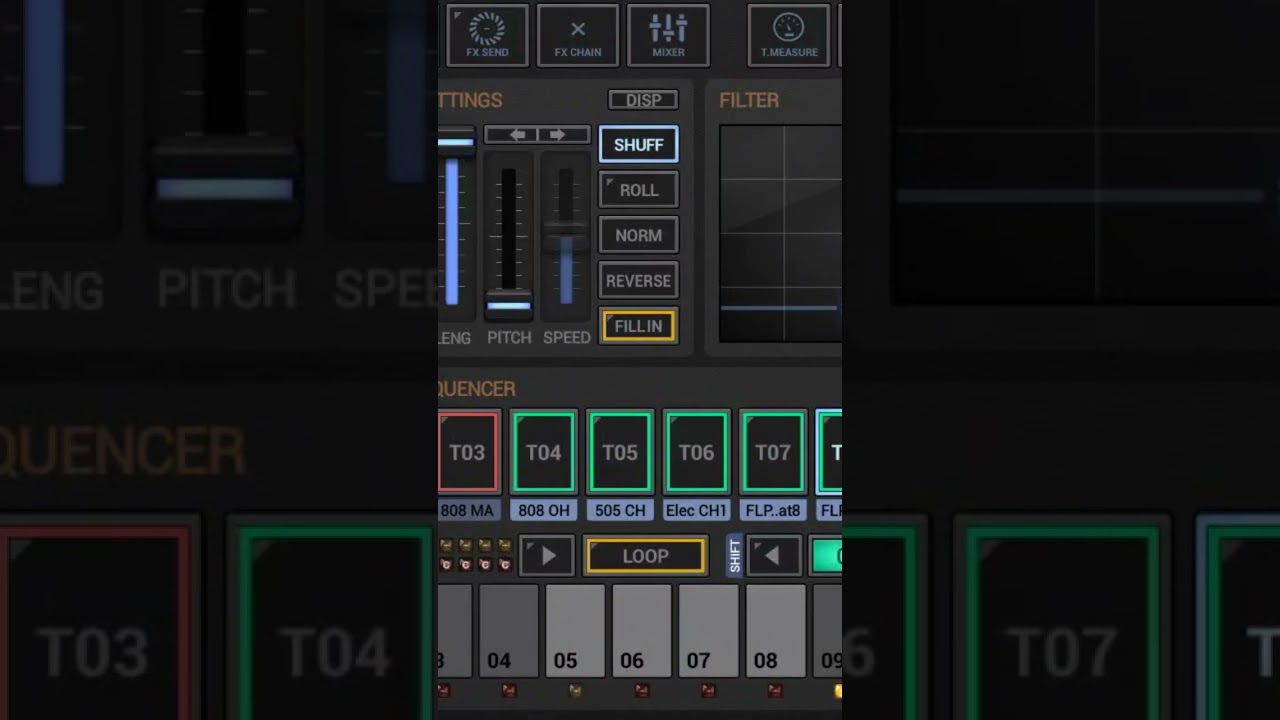The image size is (1280, 720).
Task: Click the 808 MA sample label
Action: (467, 510)
